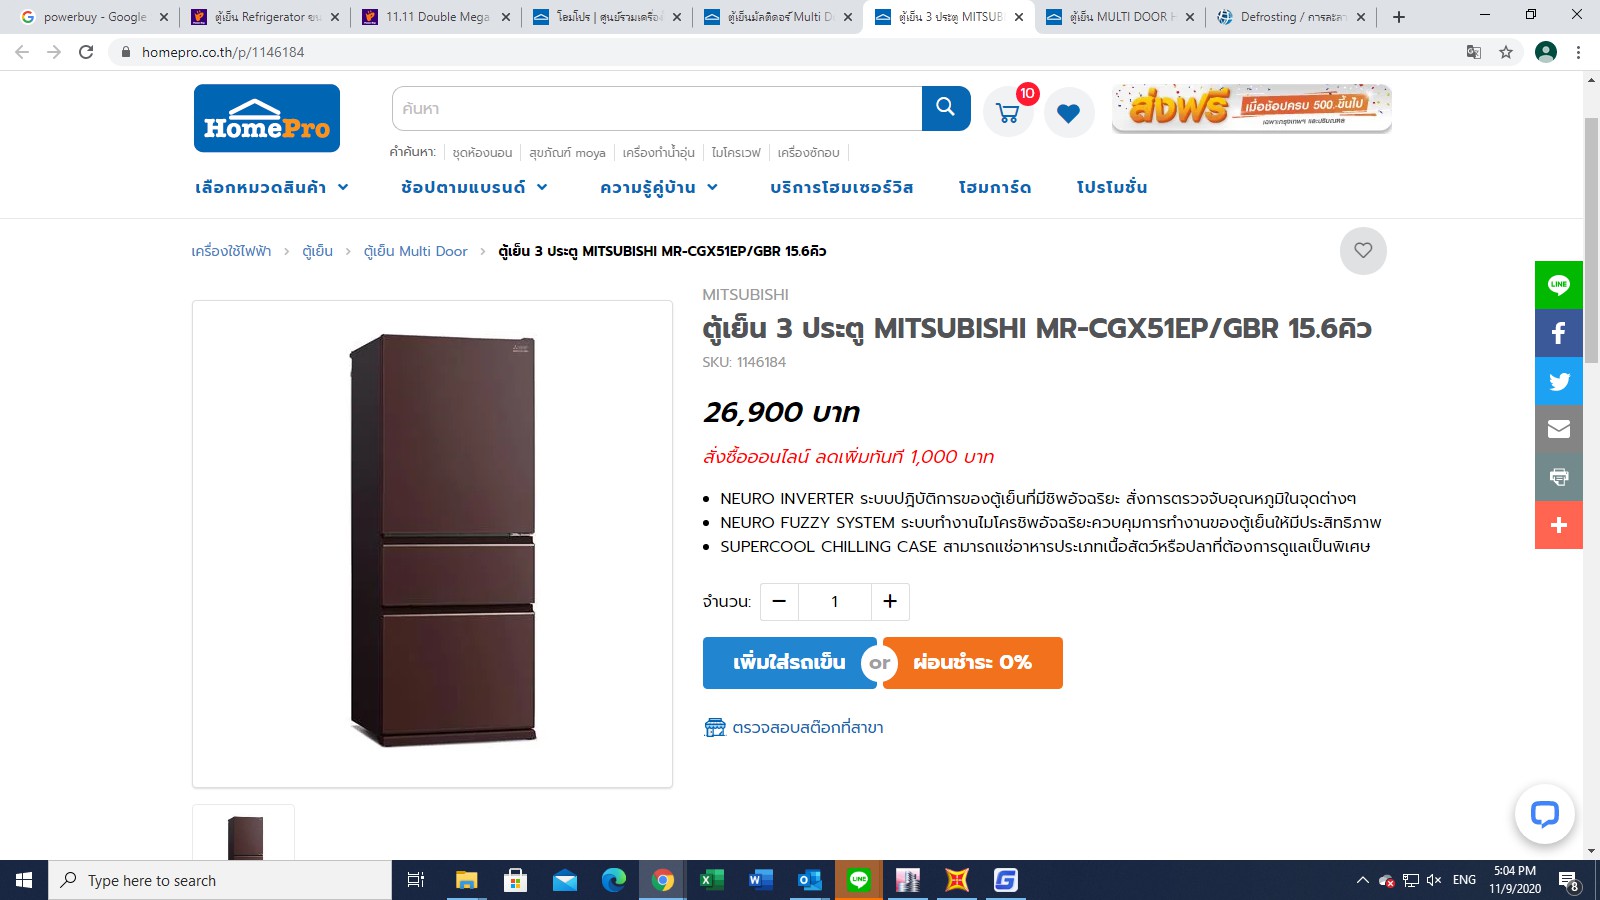Viewport: 1600px width, 900px height.
Task: Expand the ความรู้คู่บ้าน dropdown menu
Action: (659, 187)
